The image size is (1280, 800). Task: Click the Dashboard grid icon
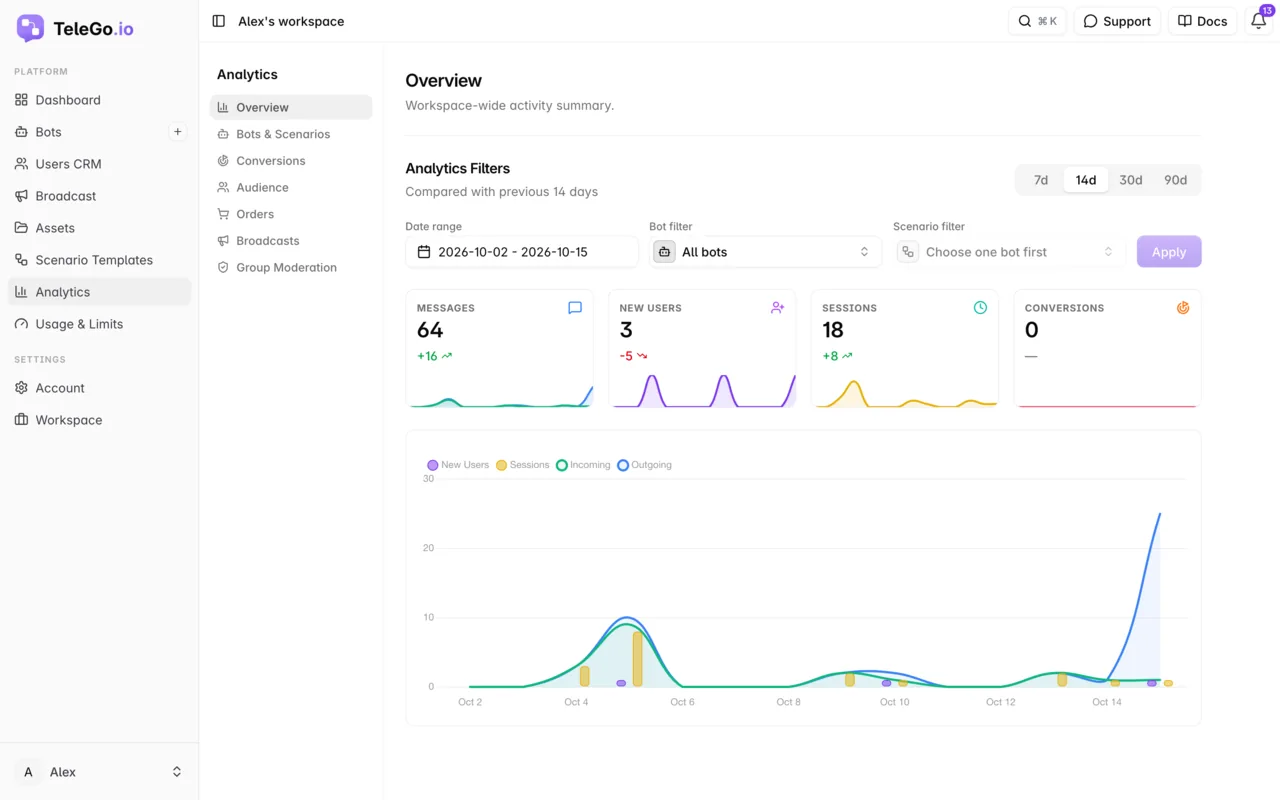pos(21,100)
